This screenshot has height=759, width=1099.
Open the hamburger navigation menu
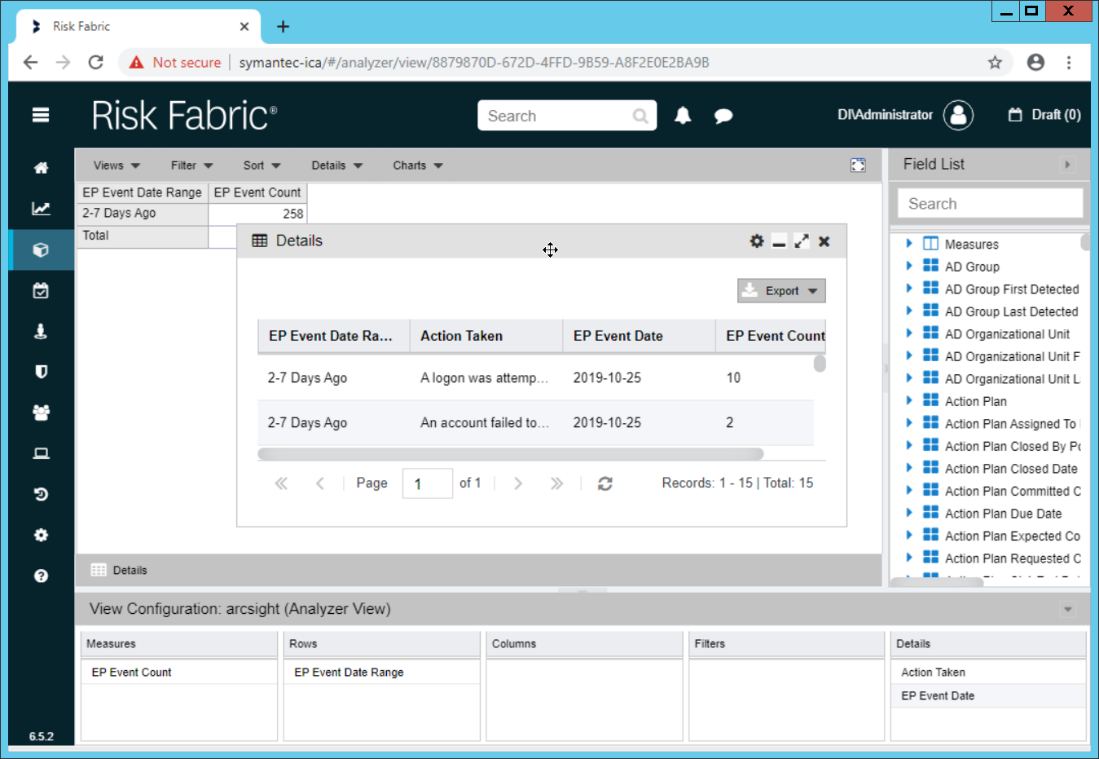click(41, 115)
